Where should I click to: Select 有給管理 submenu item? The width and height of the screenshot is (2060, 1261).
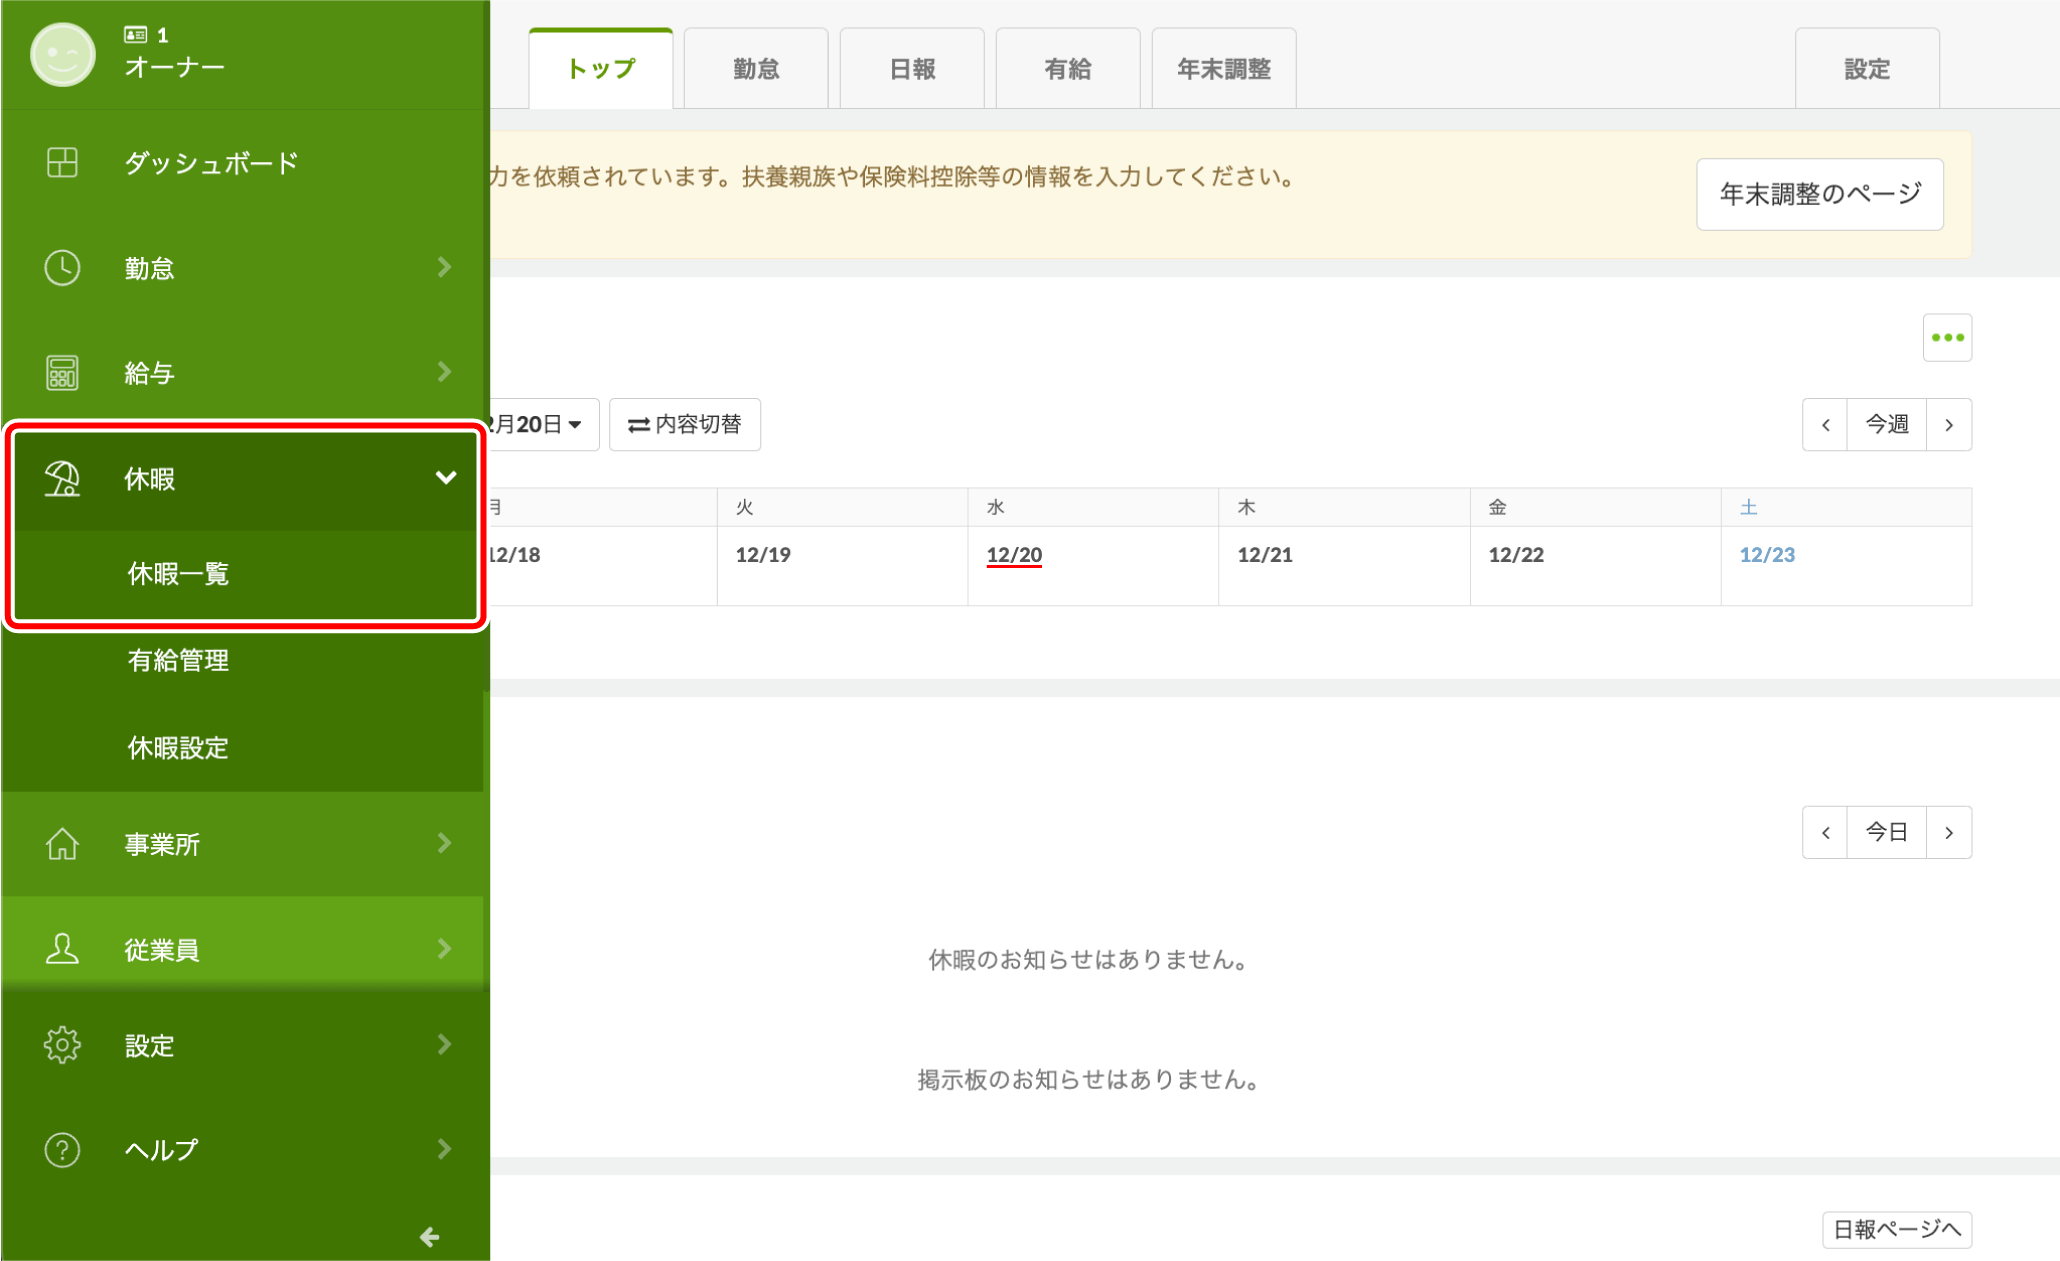pos(178,660)
